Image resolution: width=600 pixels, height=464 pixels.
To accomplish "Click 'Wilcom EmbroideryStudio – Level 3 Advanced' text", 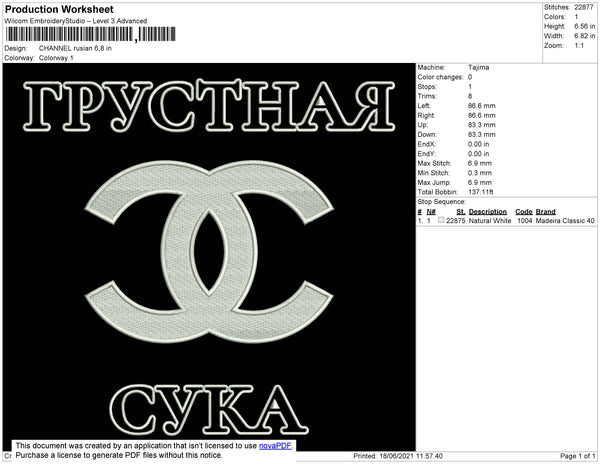I will (76, 21).
